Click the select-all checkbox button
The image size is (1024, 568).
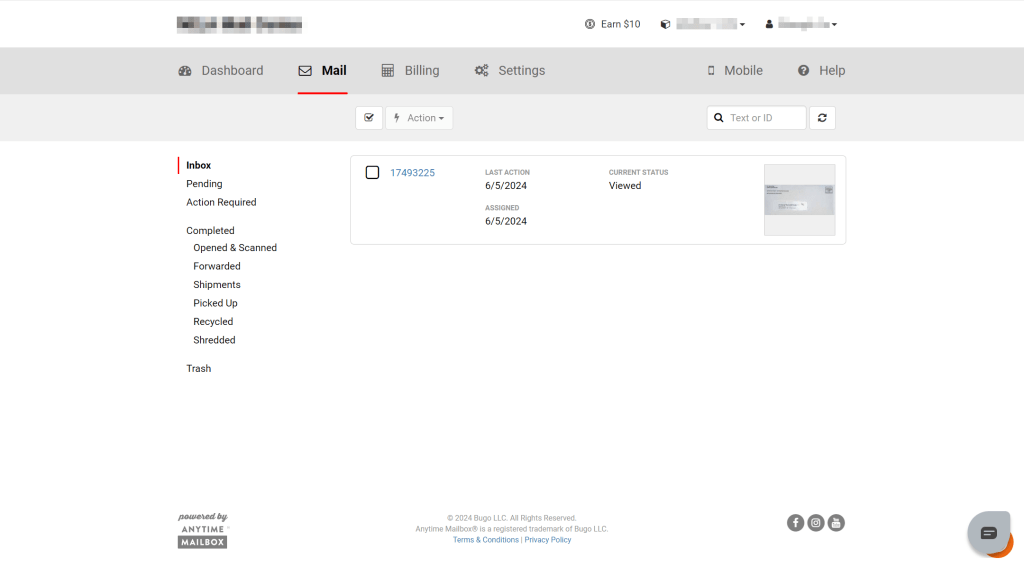[x=369, y=118]
